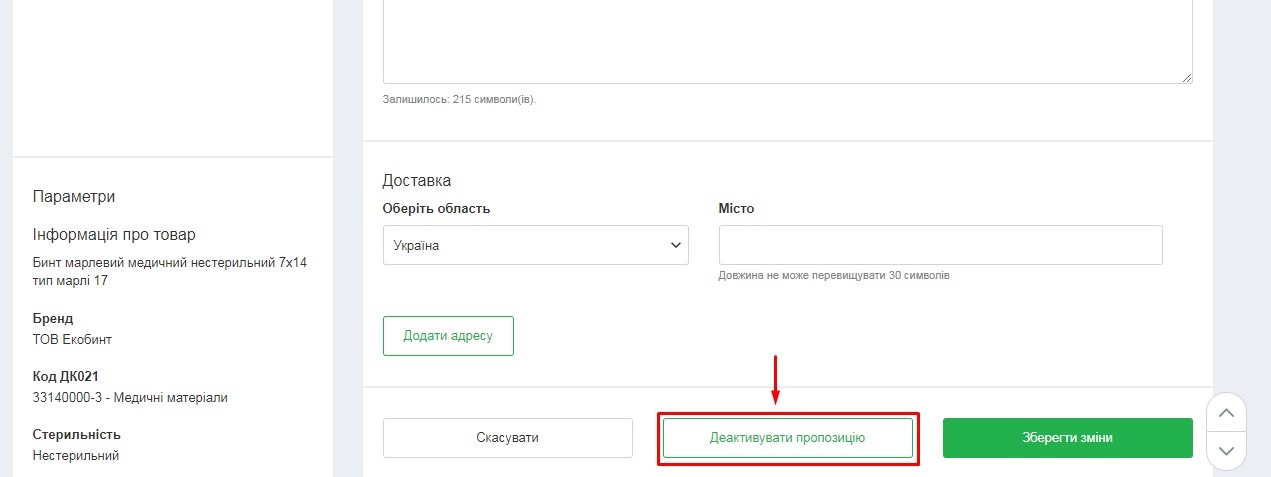Click the Доставка section heading

click(x=416, y=181)
